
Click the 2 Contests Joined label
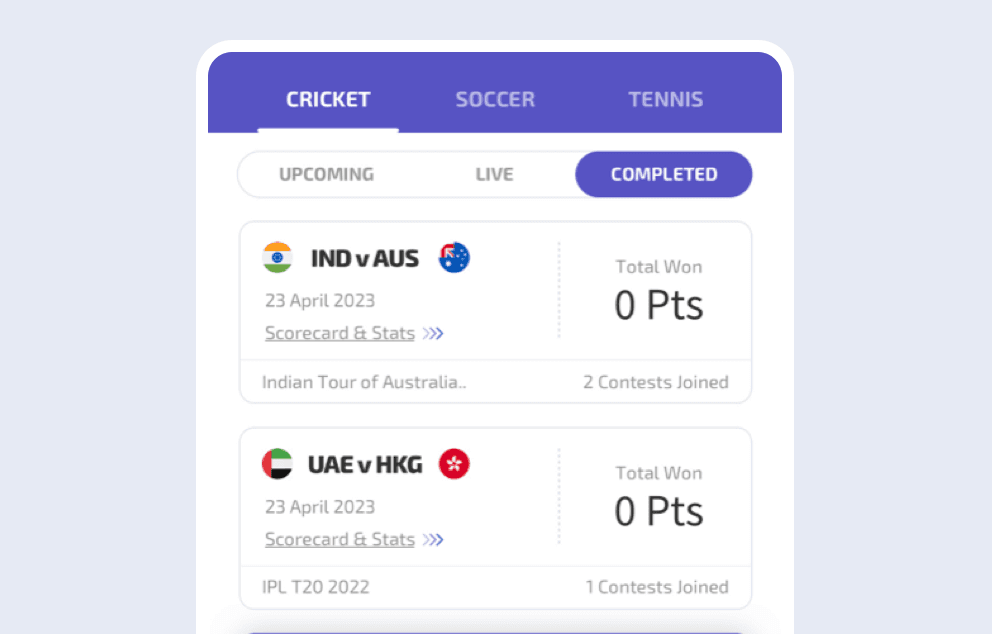coord(656,382)
